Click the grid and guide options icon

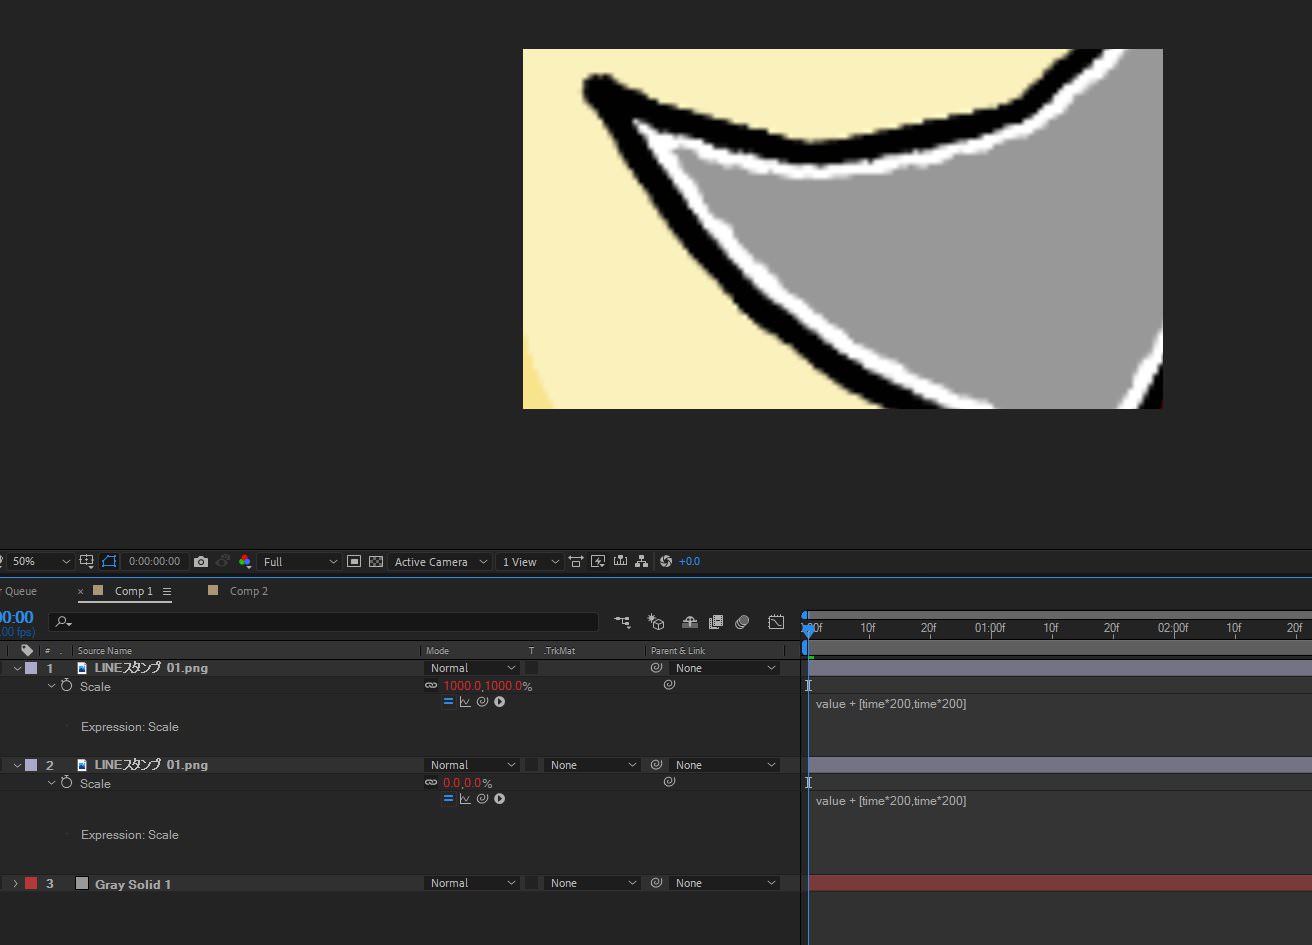pos(87,562)
